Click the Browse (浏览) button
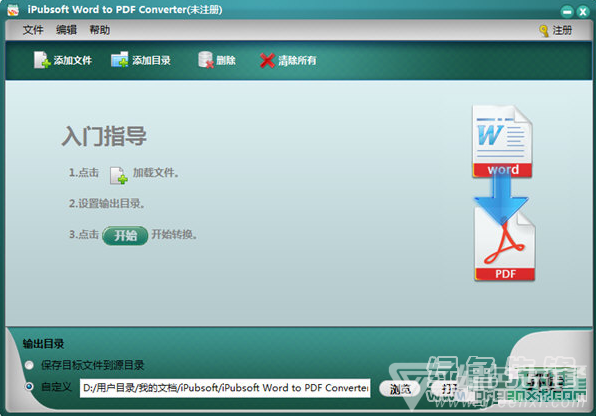This screenshot has height=416, width=596. (400, 389)
